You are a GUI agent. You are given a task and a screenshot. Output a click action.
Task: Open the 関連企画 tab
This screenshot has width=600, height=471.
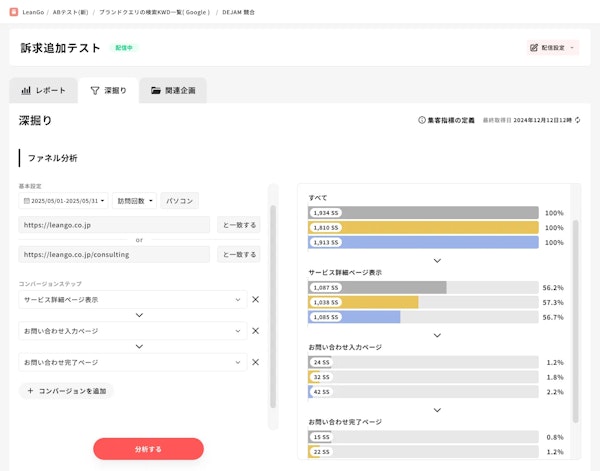tap(172, 90)
